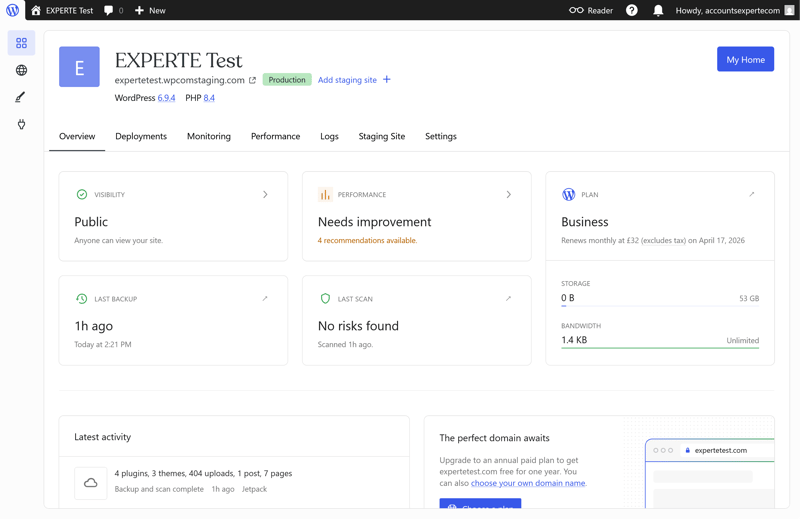Viewport: 800px width, 519px height.
Task: Open WordPress version 6.9.4 link
Action: (166, 98)
